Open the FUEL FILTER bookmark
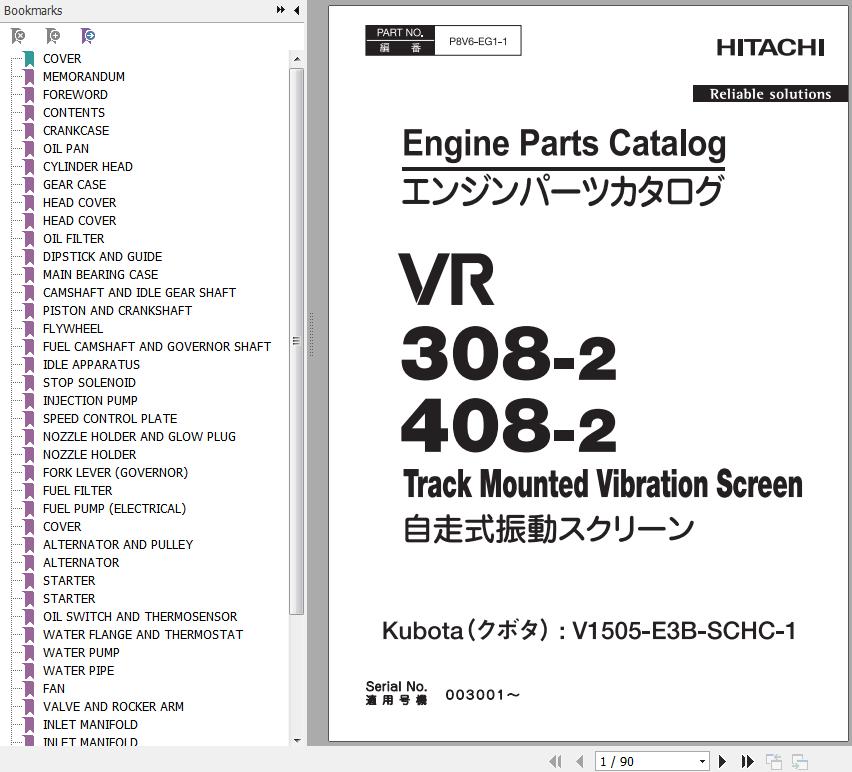The width and height of the screenshot is (852, 772). 77,491
